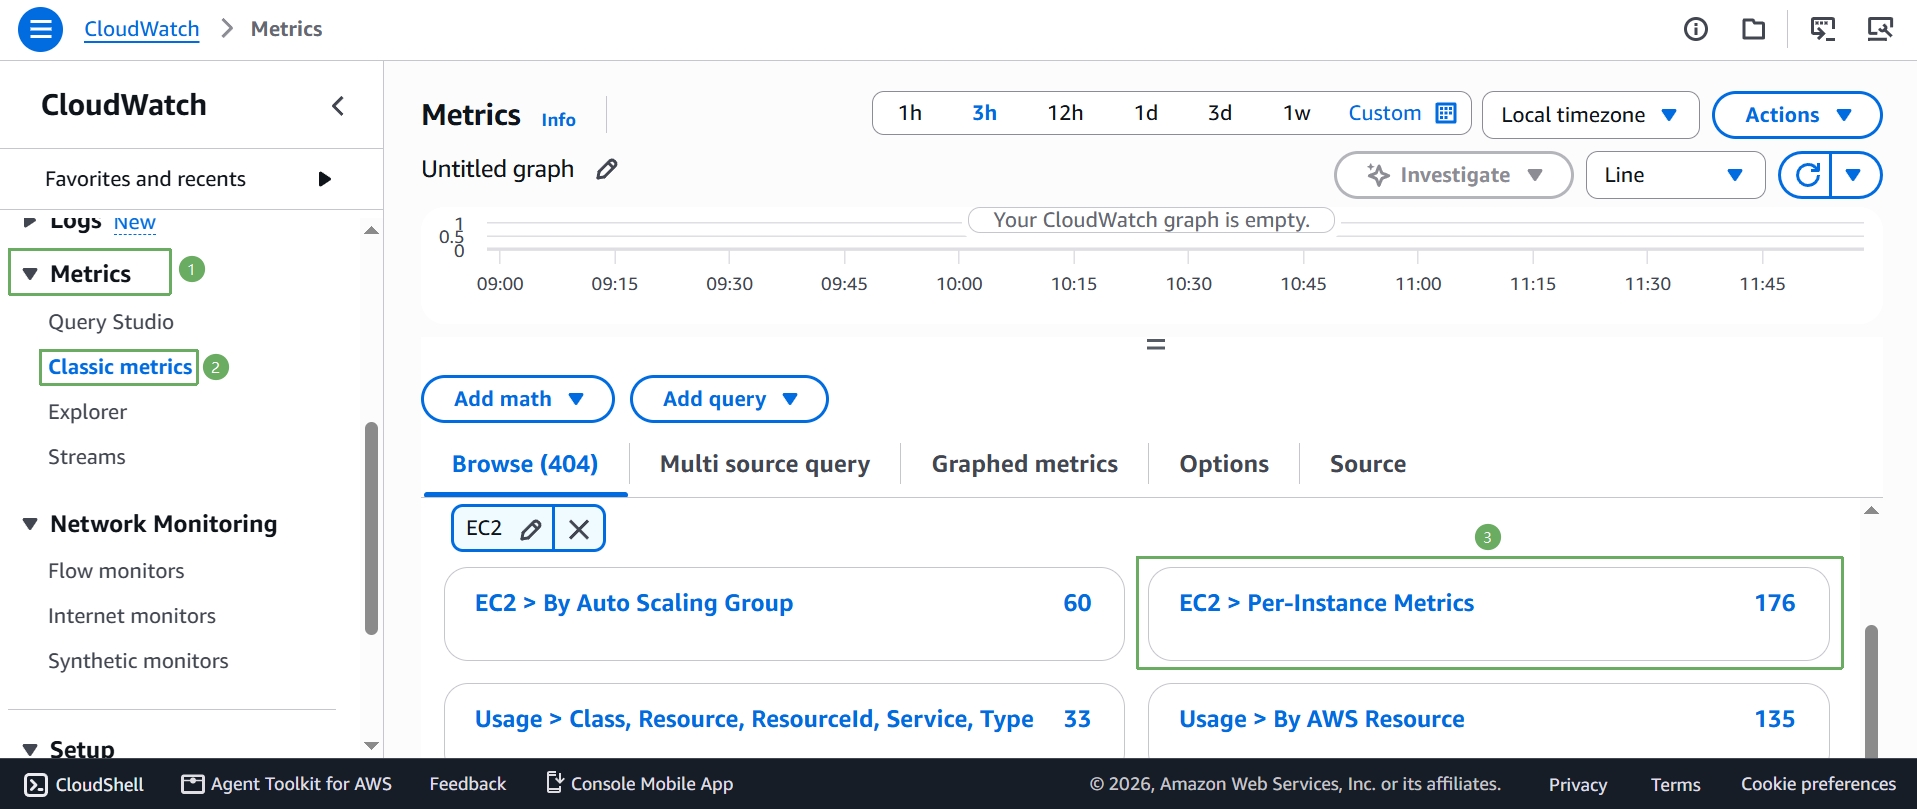Open Console Mobile App link
1917x809 pixels.
coord(639,784)
